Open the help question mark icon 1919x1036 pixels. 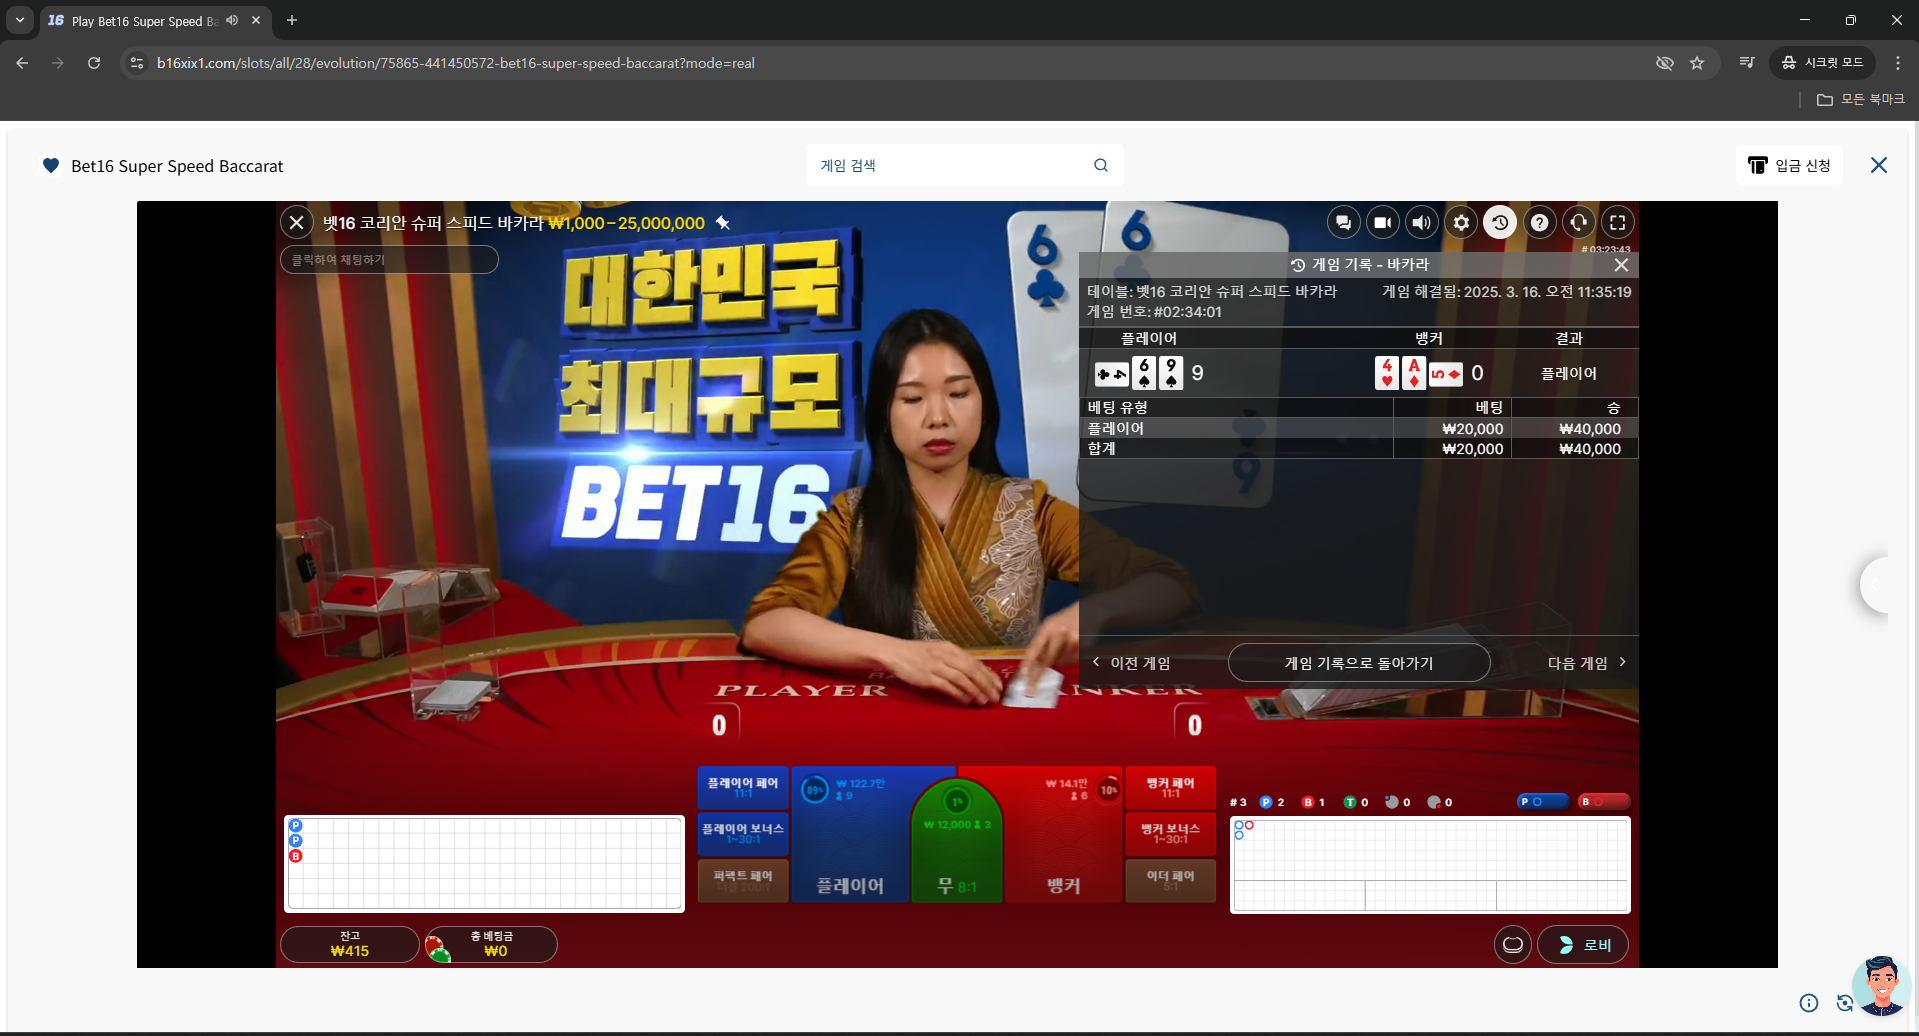[1540, 223]
